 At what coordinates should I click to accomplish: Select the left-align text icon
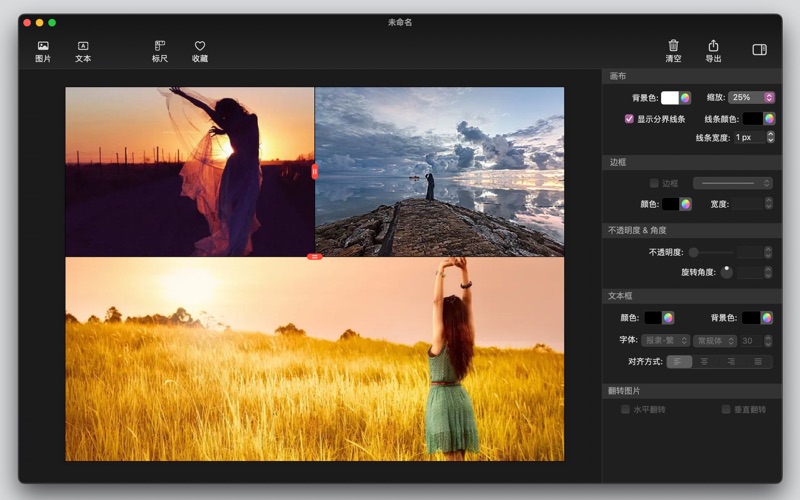[x=679, y=361]
